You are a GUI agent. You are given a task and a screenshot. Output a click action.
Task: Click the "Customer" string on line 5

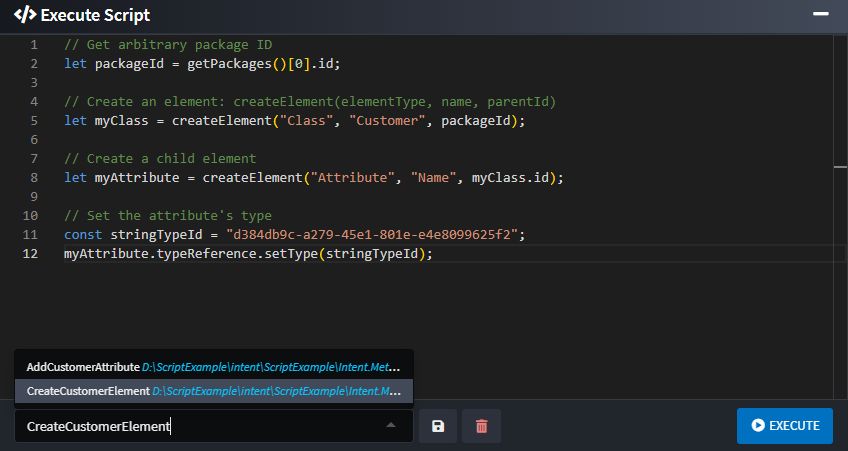pyautogui.click(x=387, y=121)
